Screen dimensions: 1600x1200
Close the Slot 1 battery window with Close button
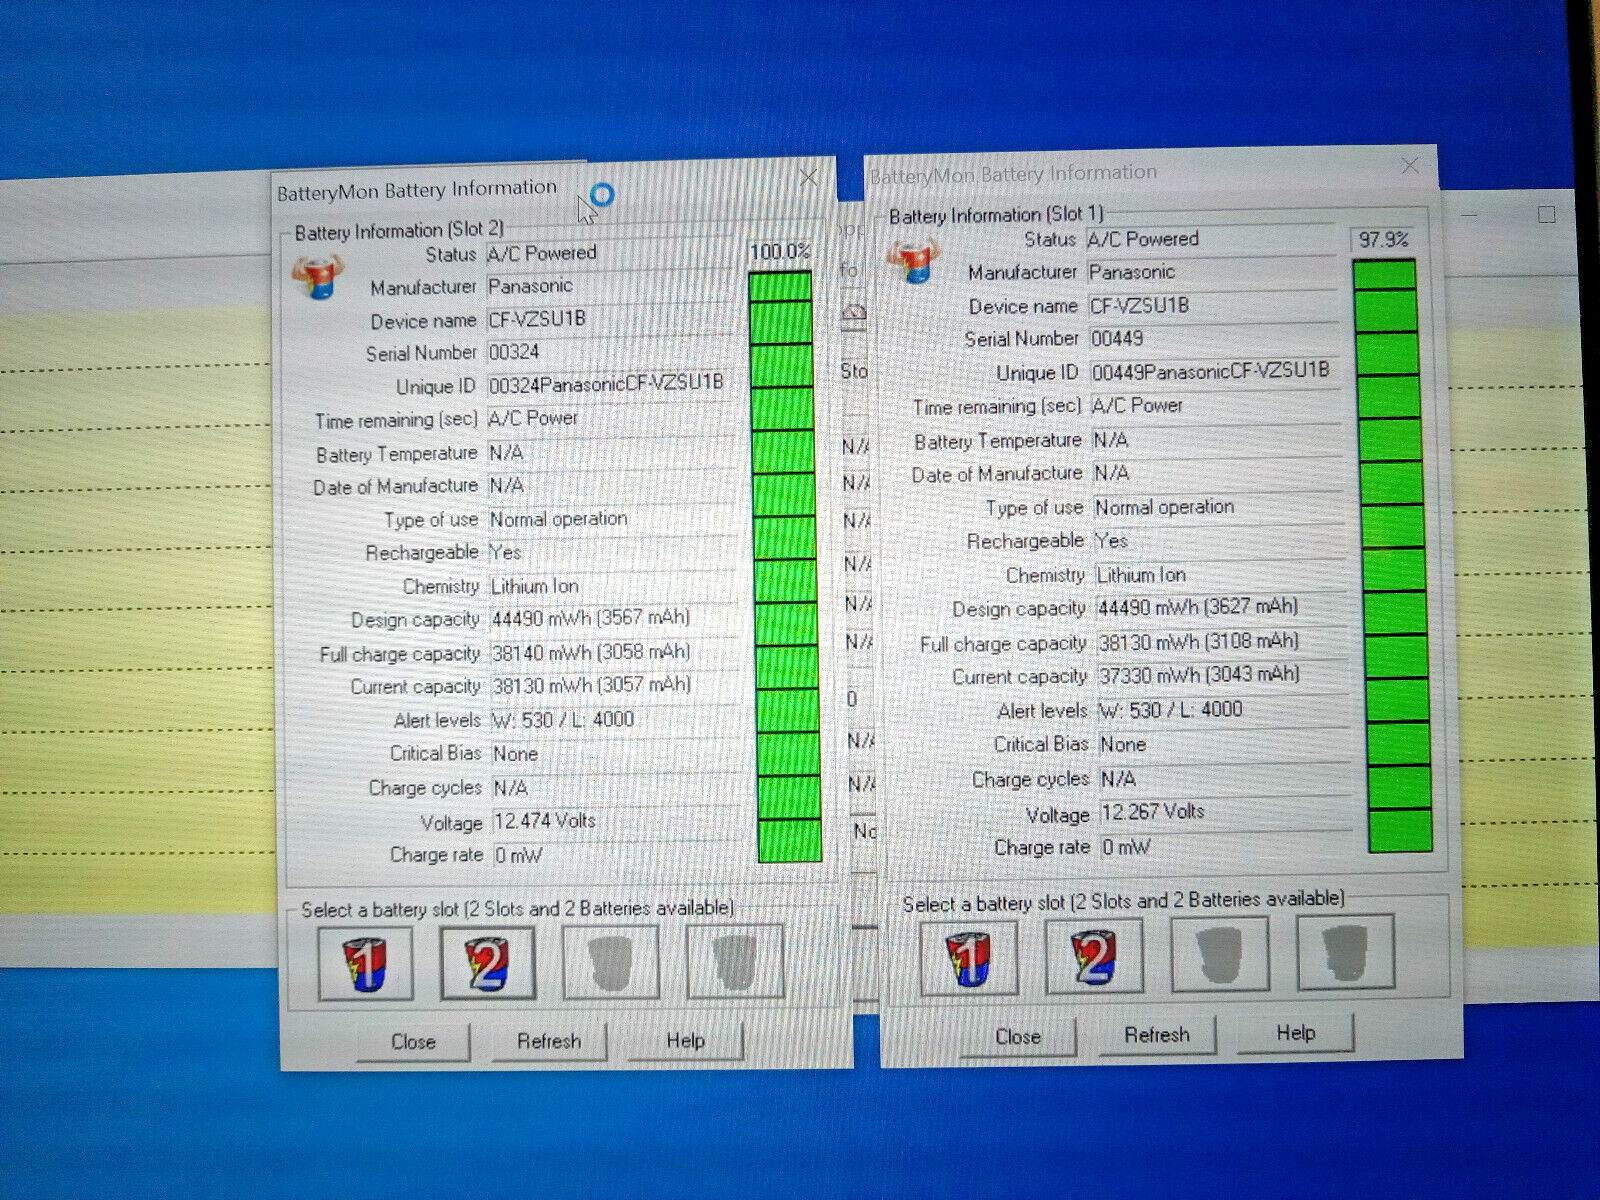pyautogui.click(x=1018, y=1037)
